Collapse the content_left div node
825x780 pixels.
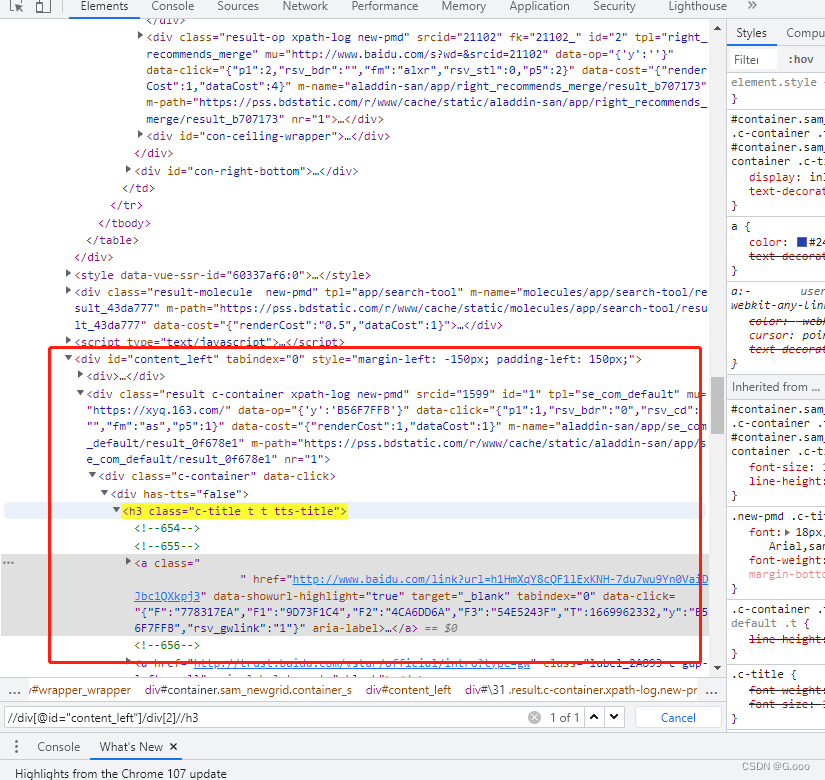(x=68, y=357)
